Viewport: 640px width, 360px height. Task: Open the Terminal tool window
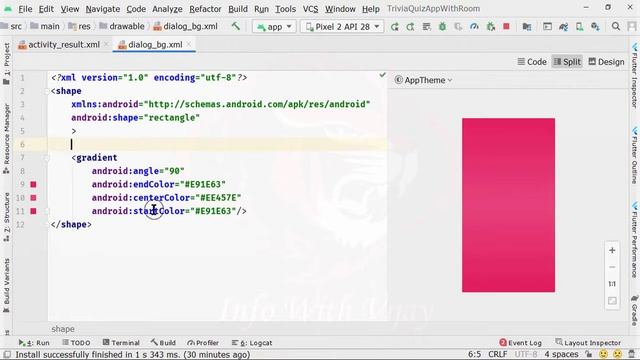pos(121,343)
